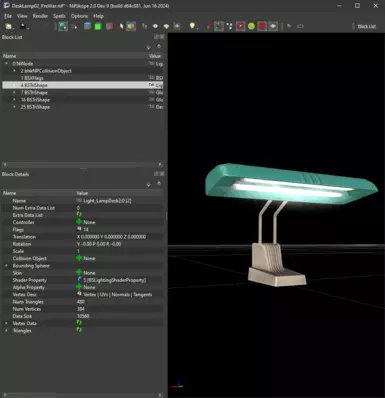385x398 pixels.
Task: Click refresh arrows in Triangles row
Action: (79, 330)
